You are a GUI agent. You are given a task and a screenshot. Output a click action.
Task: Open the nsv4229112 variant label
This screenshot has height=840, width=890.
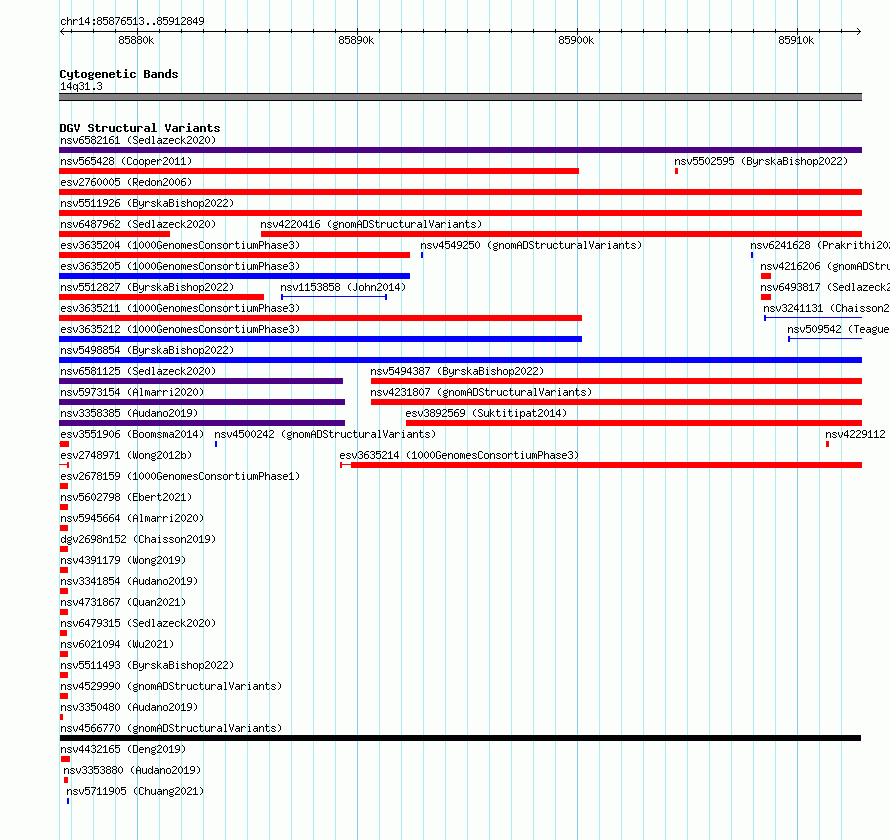tap(855, 434)
